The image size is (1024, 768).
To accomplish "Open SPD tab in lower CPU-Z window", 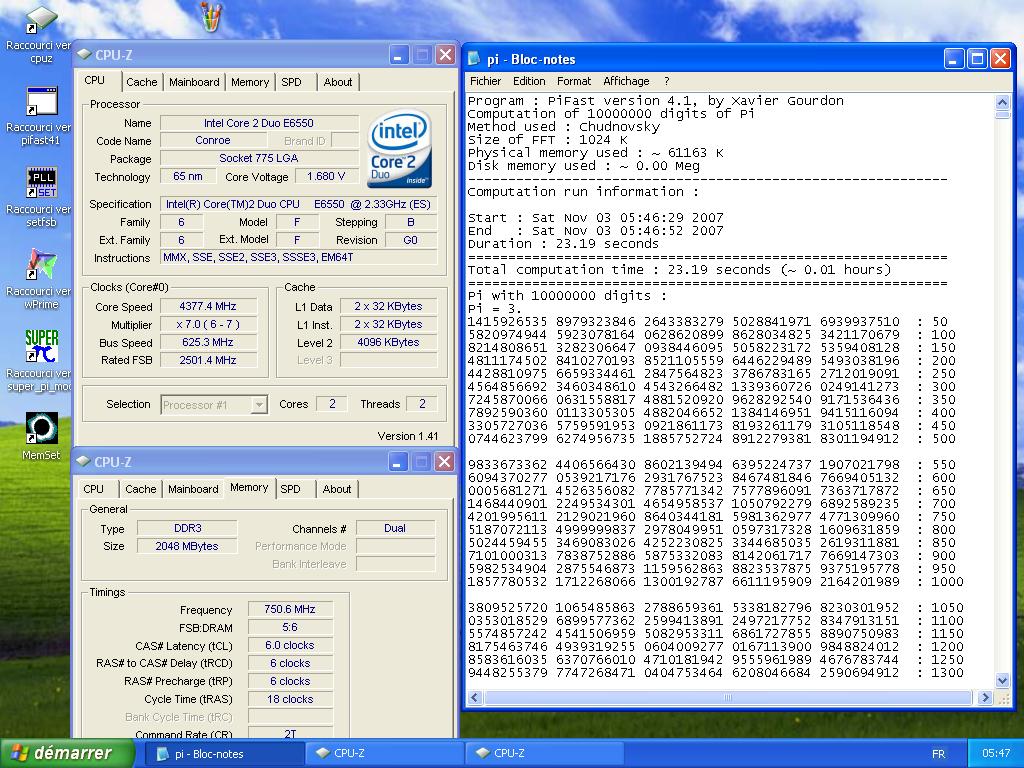I will [290, 489].
